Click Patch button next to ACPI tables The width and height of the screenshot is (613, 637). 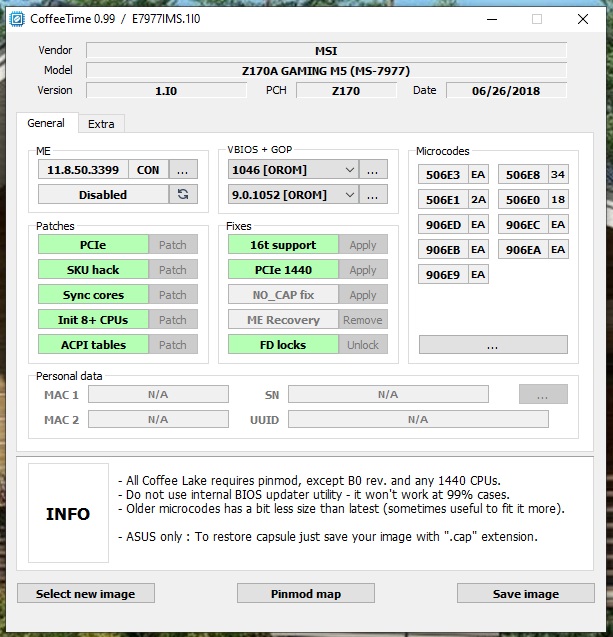point(173,344)
